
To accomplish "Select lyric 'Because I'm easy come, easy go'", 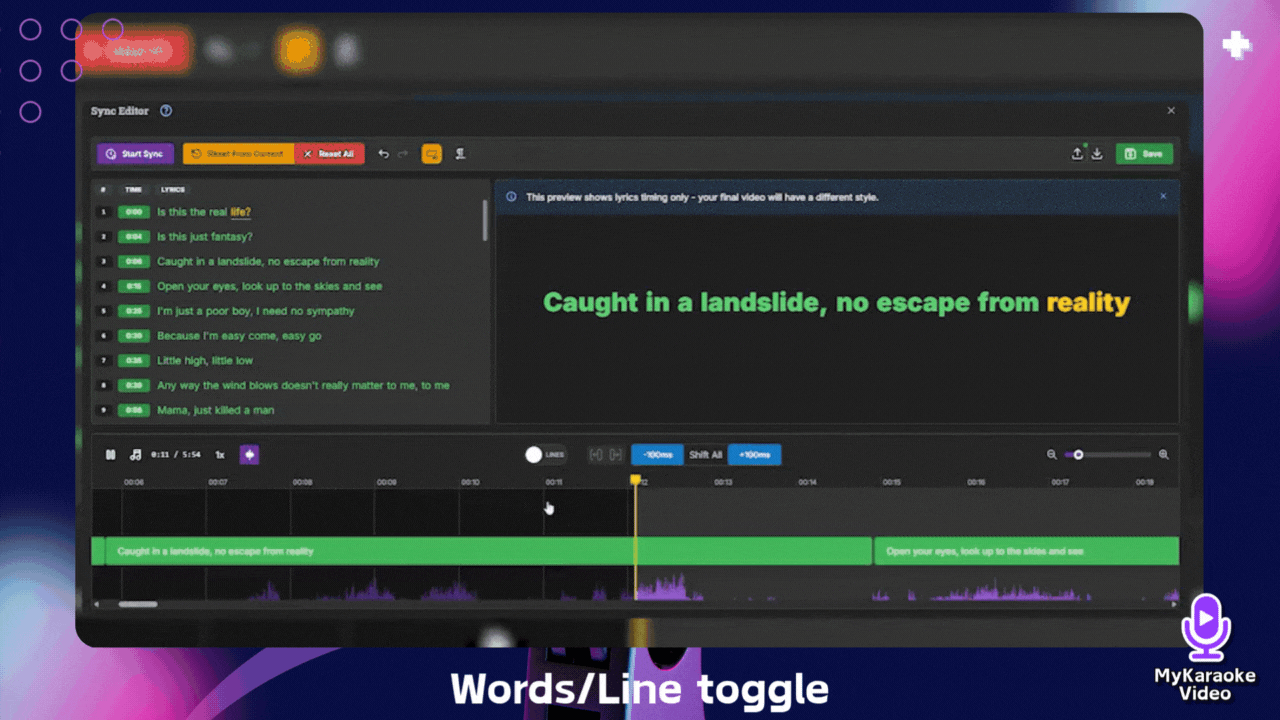I will pyautogui.click(x=239, y=336).
